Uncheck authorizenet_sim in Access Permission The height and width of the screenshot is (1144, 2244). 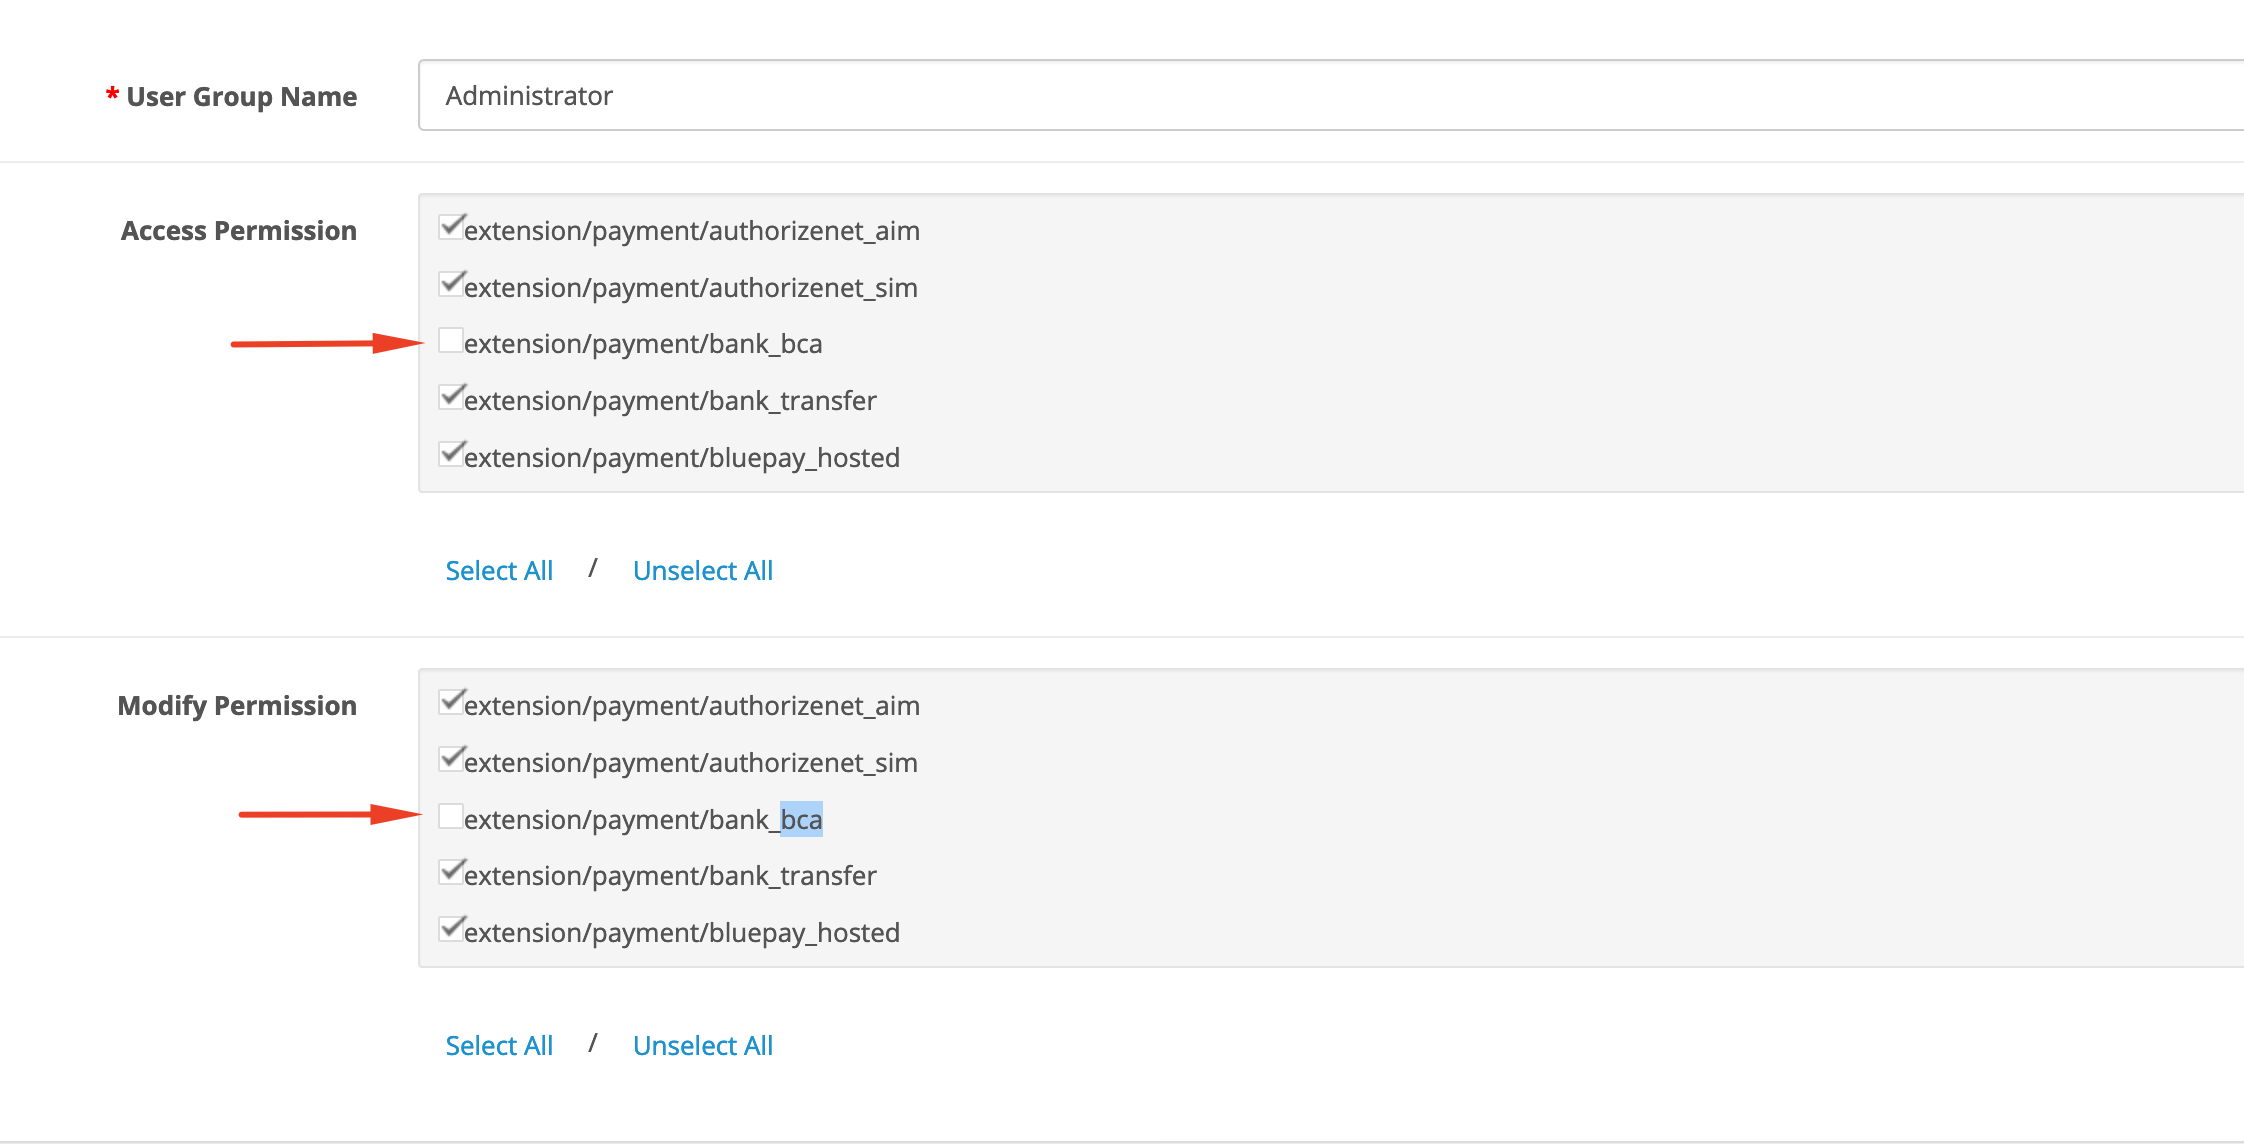(x=451, y=284)
